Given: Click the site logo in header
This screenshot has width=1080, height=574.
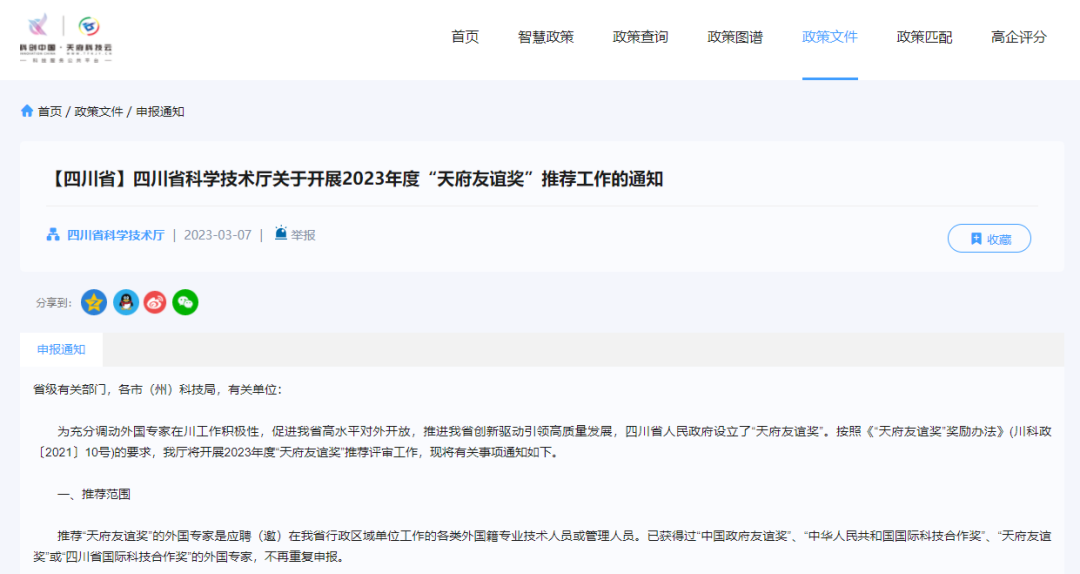Looking at the screenshot, I should [66, 38].
